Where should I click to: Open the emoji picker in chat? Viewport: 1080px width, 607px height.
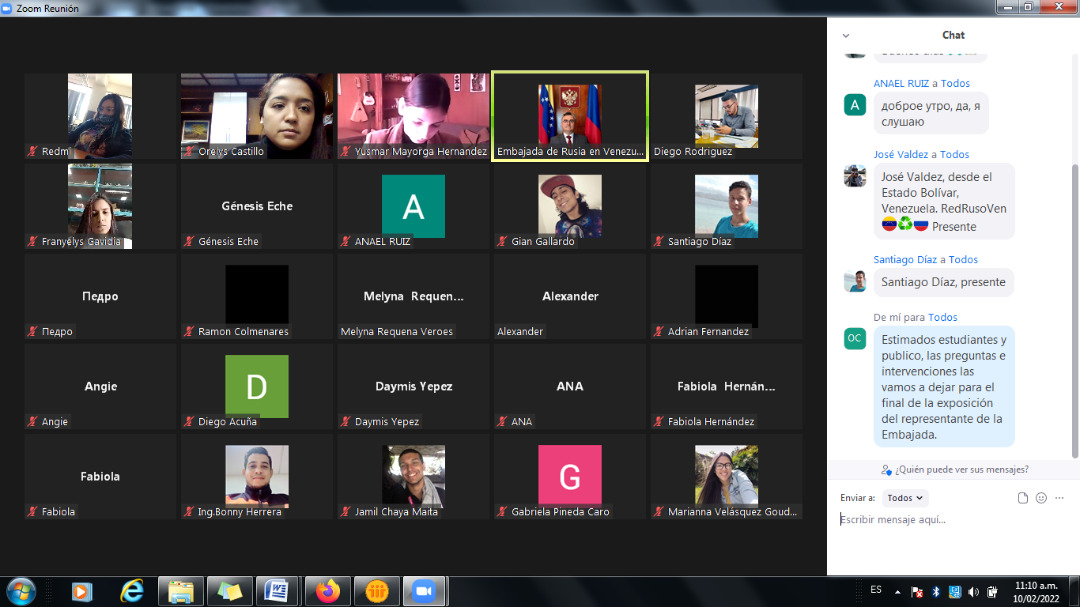1041,498
